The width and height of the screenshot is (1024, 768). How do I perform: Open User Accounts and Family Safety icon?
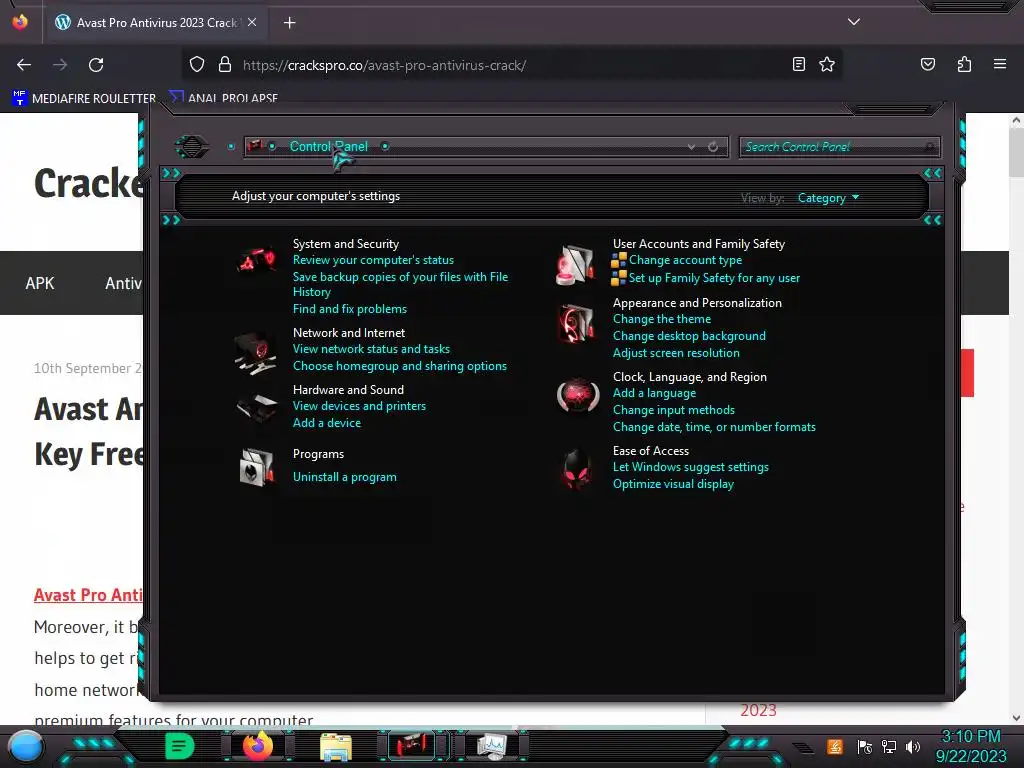[575, 264]
